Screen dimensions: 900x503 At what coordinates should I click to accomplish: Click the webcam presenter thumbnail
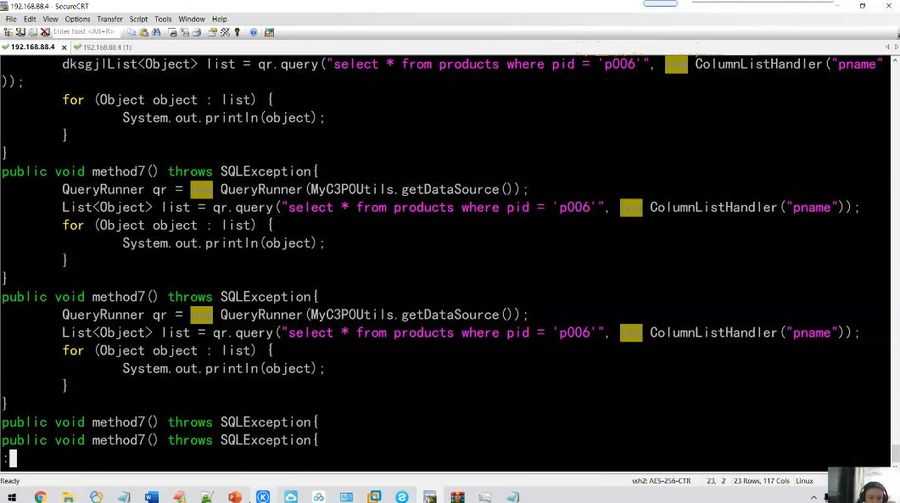[864, 485]
